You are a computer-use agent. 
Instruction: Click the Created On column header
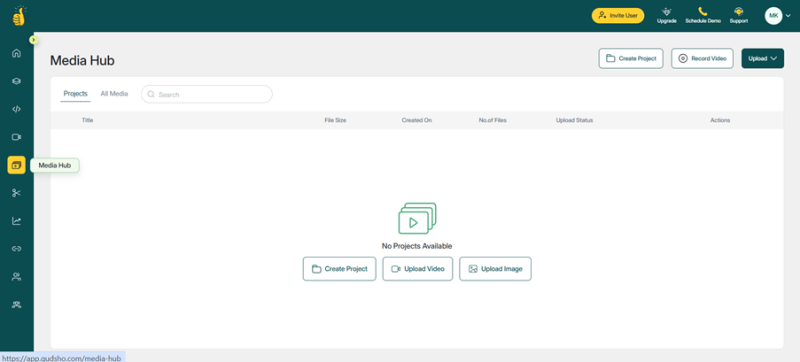[416, 120]
